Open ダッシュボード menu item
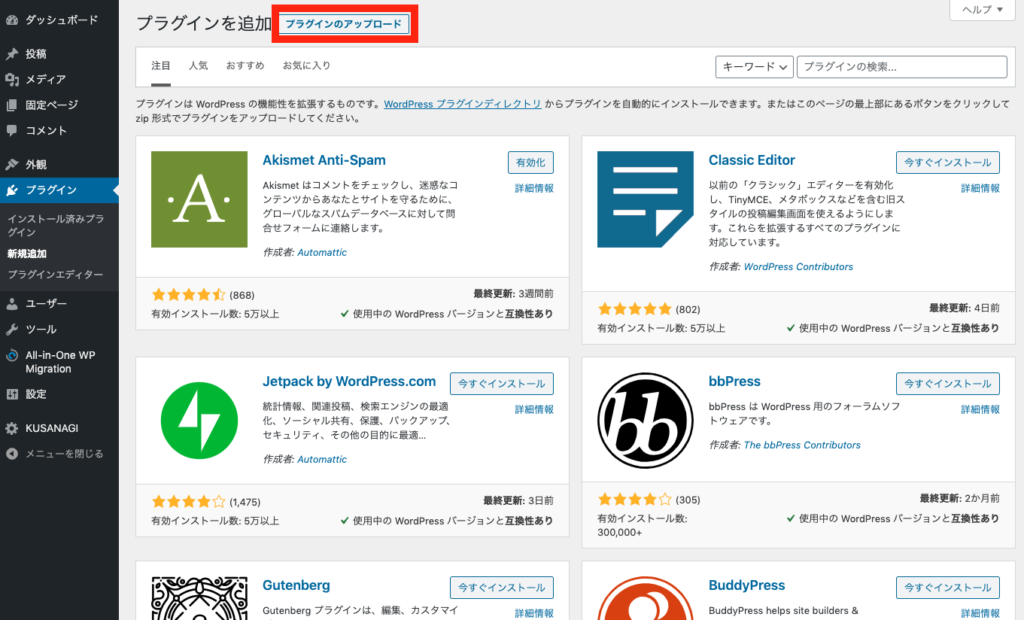Viewport: 1024px width, 620px height. 59,20
